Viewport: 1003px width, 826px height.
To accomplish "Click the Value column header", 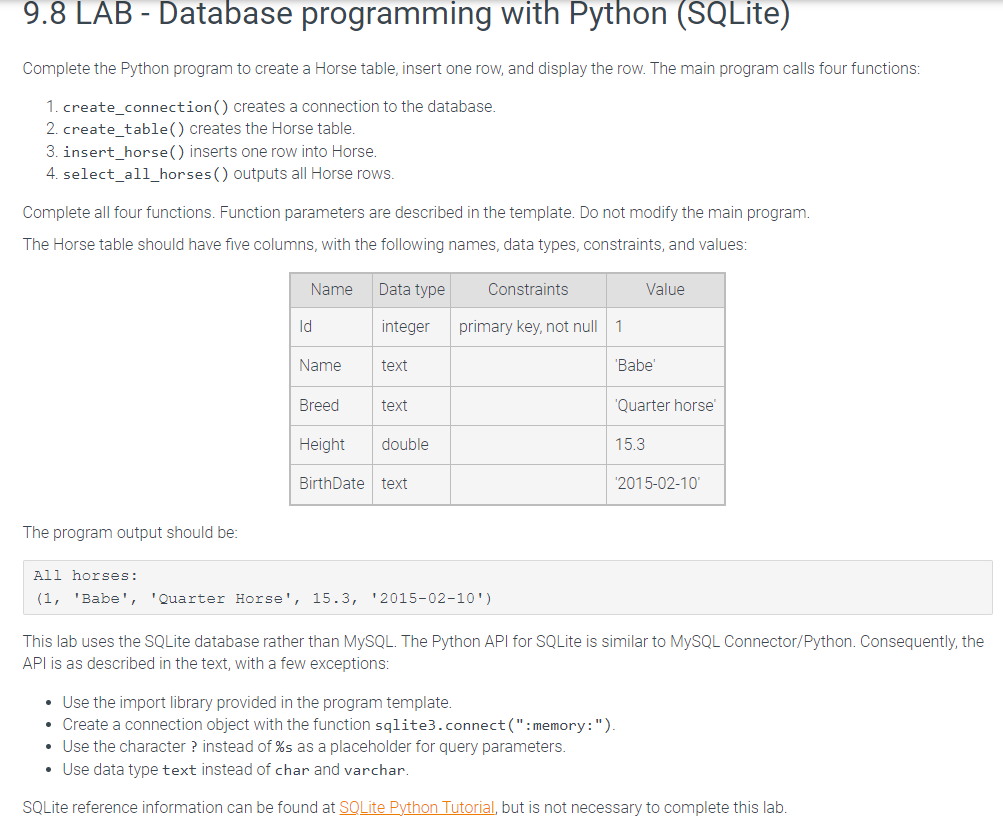I will click(x=665, y=289).
